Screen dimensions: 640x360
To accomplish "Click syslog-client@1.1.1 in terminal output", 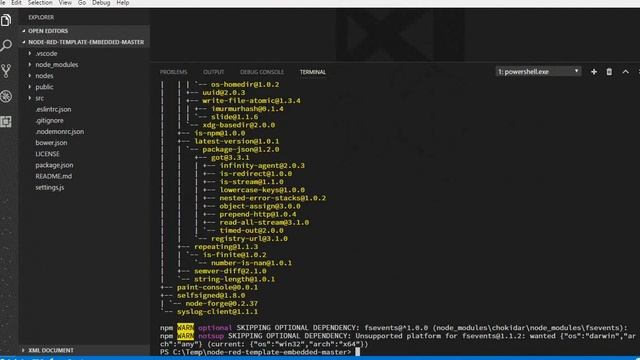I will (217, 312).
